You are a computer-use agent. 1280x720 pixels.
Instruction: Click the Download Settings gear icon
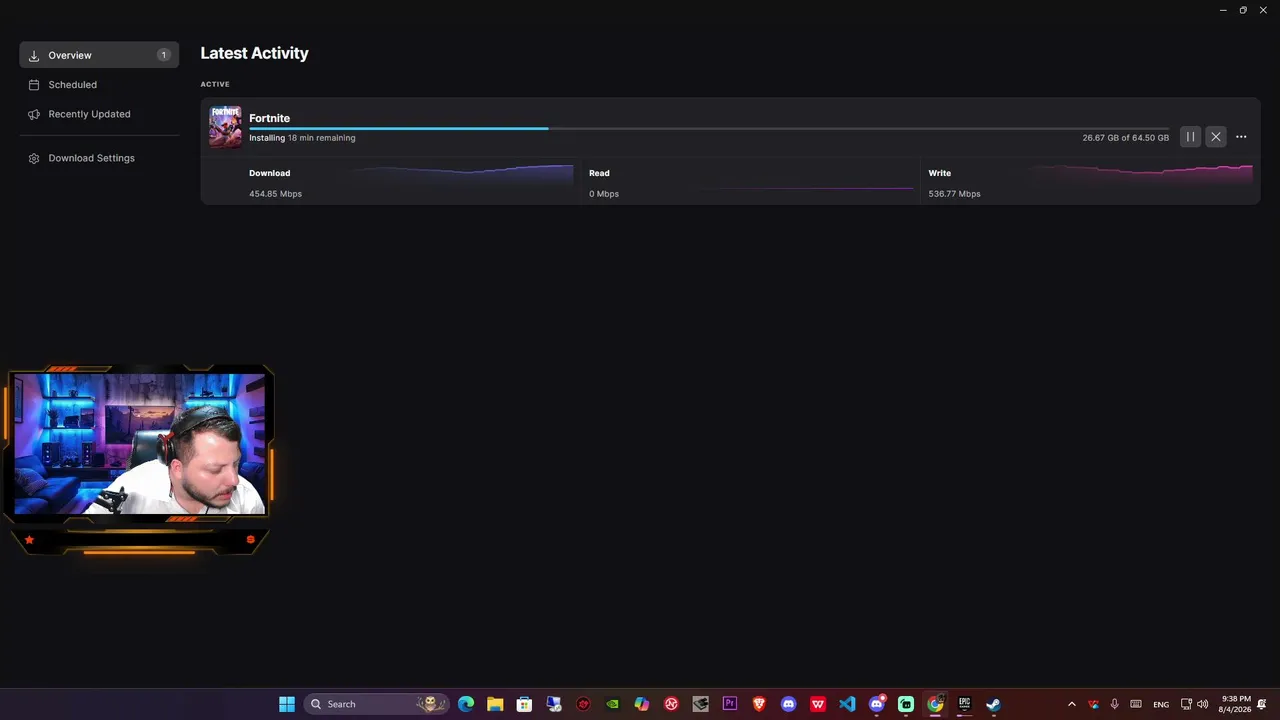coord(34,158)
